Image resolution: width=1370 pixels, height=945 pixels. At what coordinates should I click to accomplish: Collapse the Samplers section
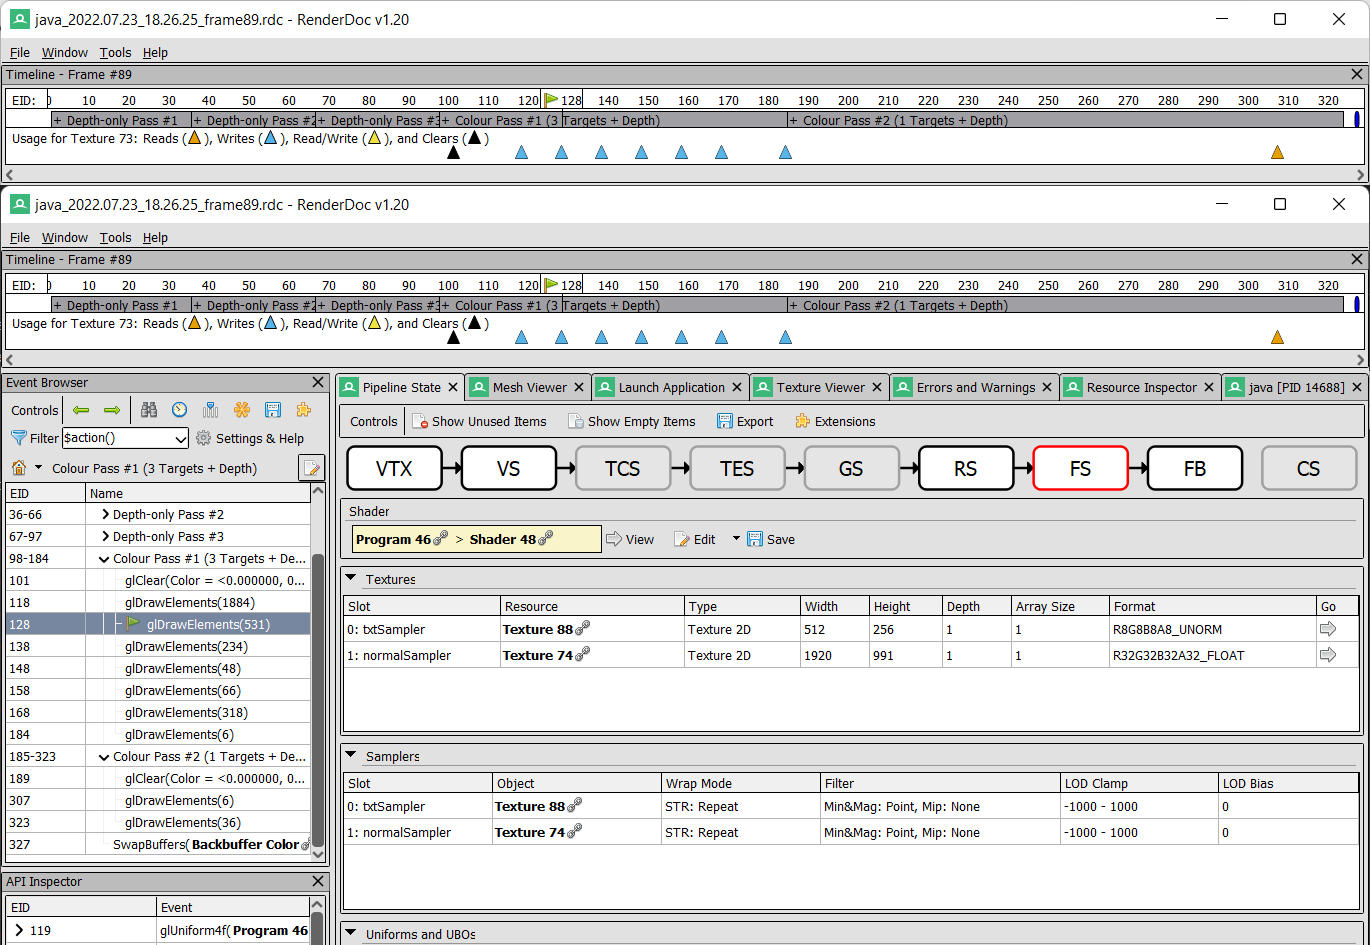click(x=351, y=756)
